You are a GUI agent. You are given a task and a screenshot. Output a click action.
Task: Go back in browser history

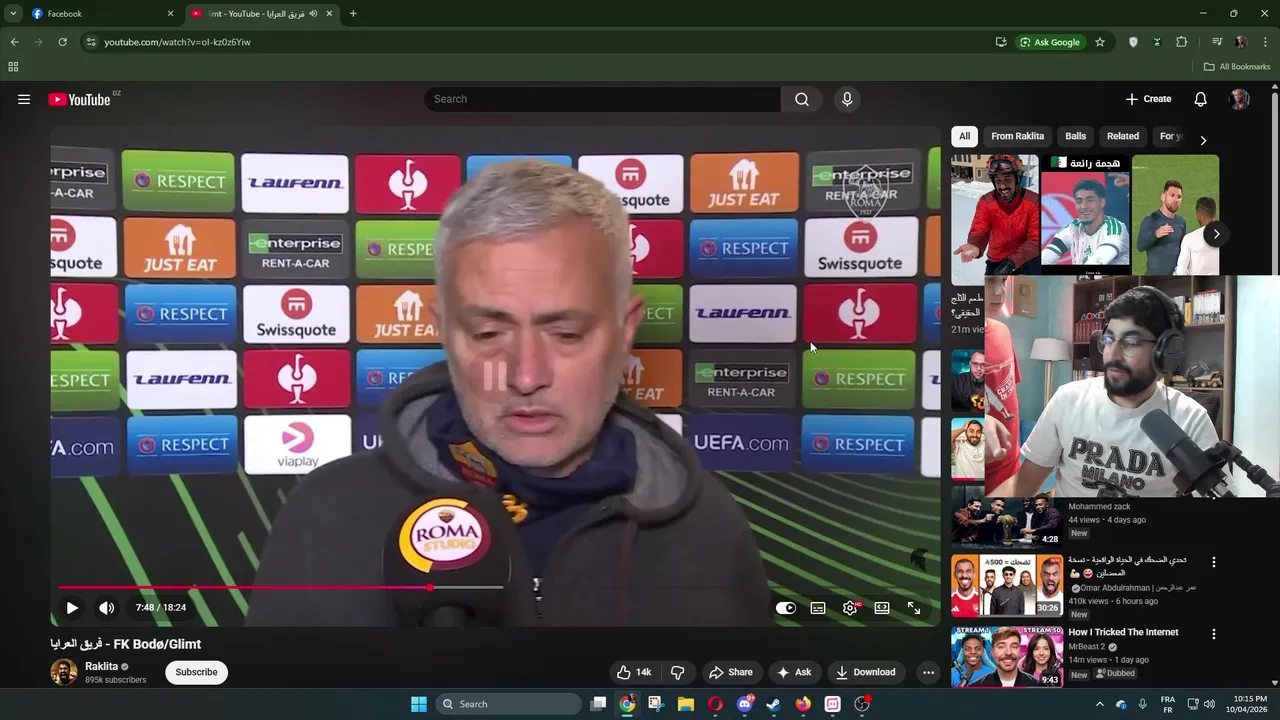(14, 42)
